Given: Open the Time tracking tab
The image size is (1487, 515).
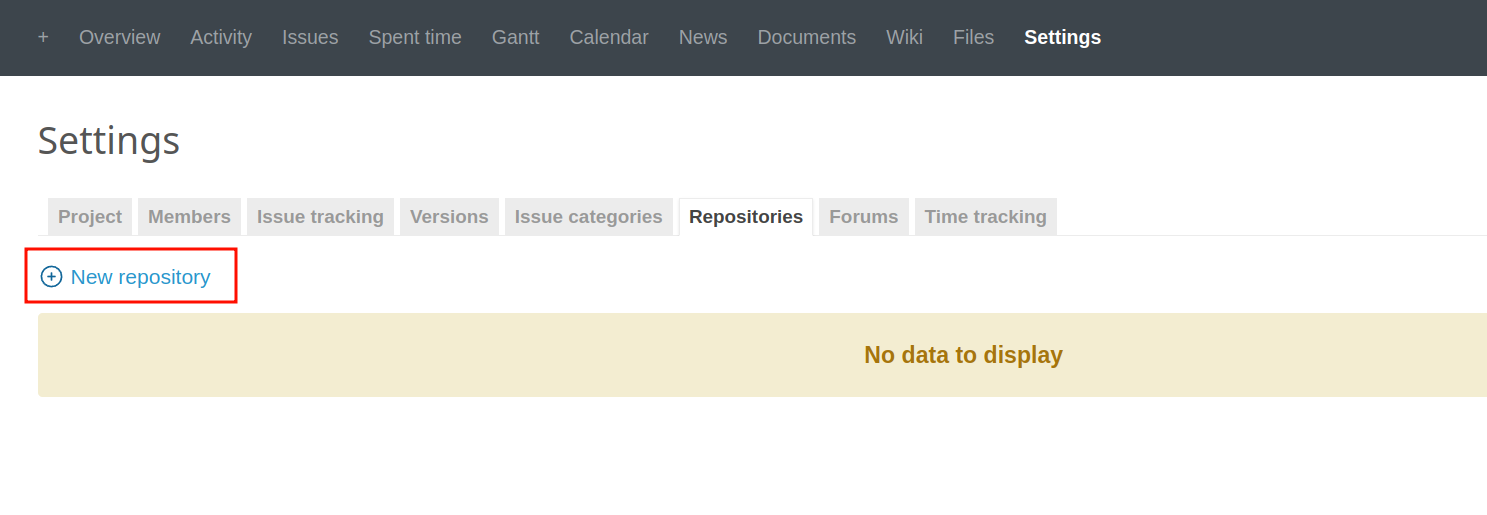Looking at the screenshot, I should [x=985, y=217].
